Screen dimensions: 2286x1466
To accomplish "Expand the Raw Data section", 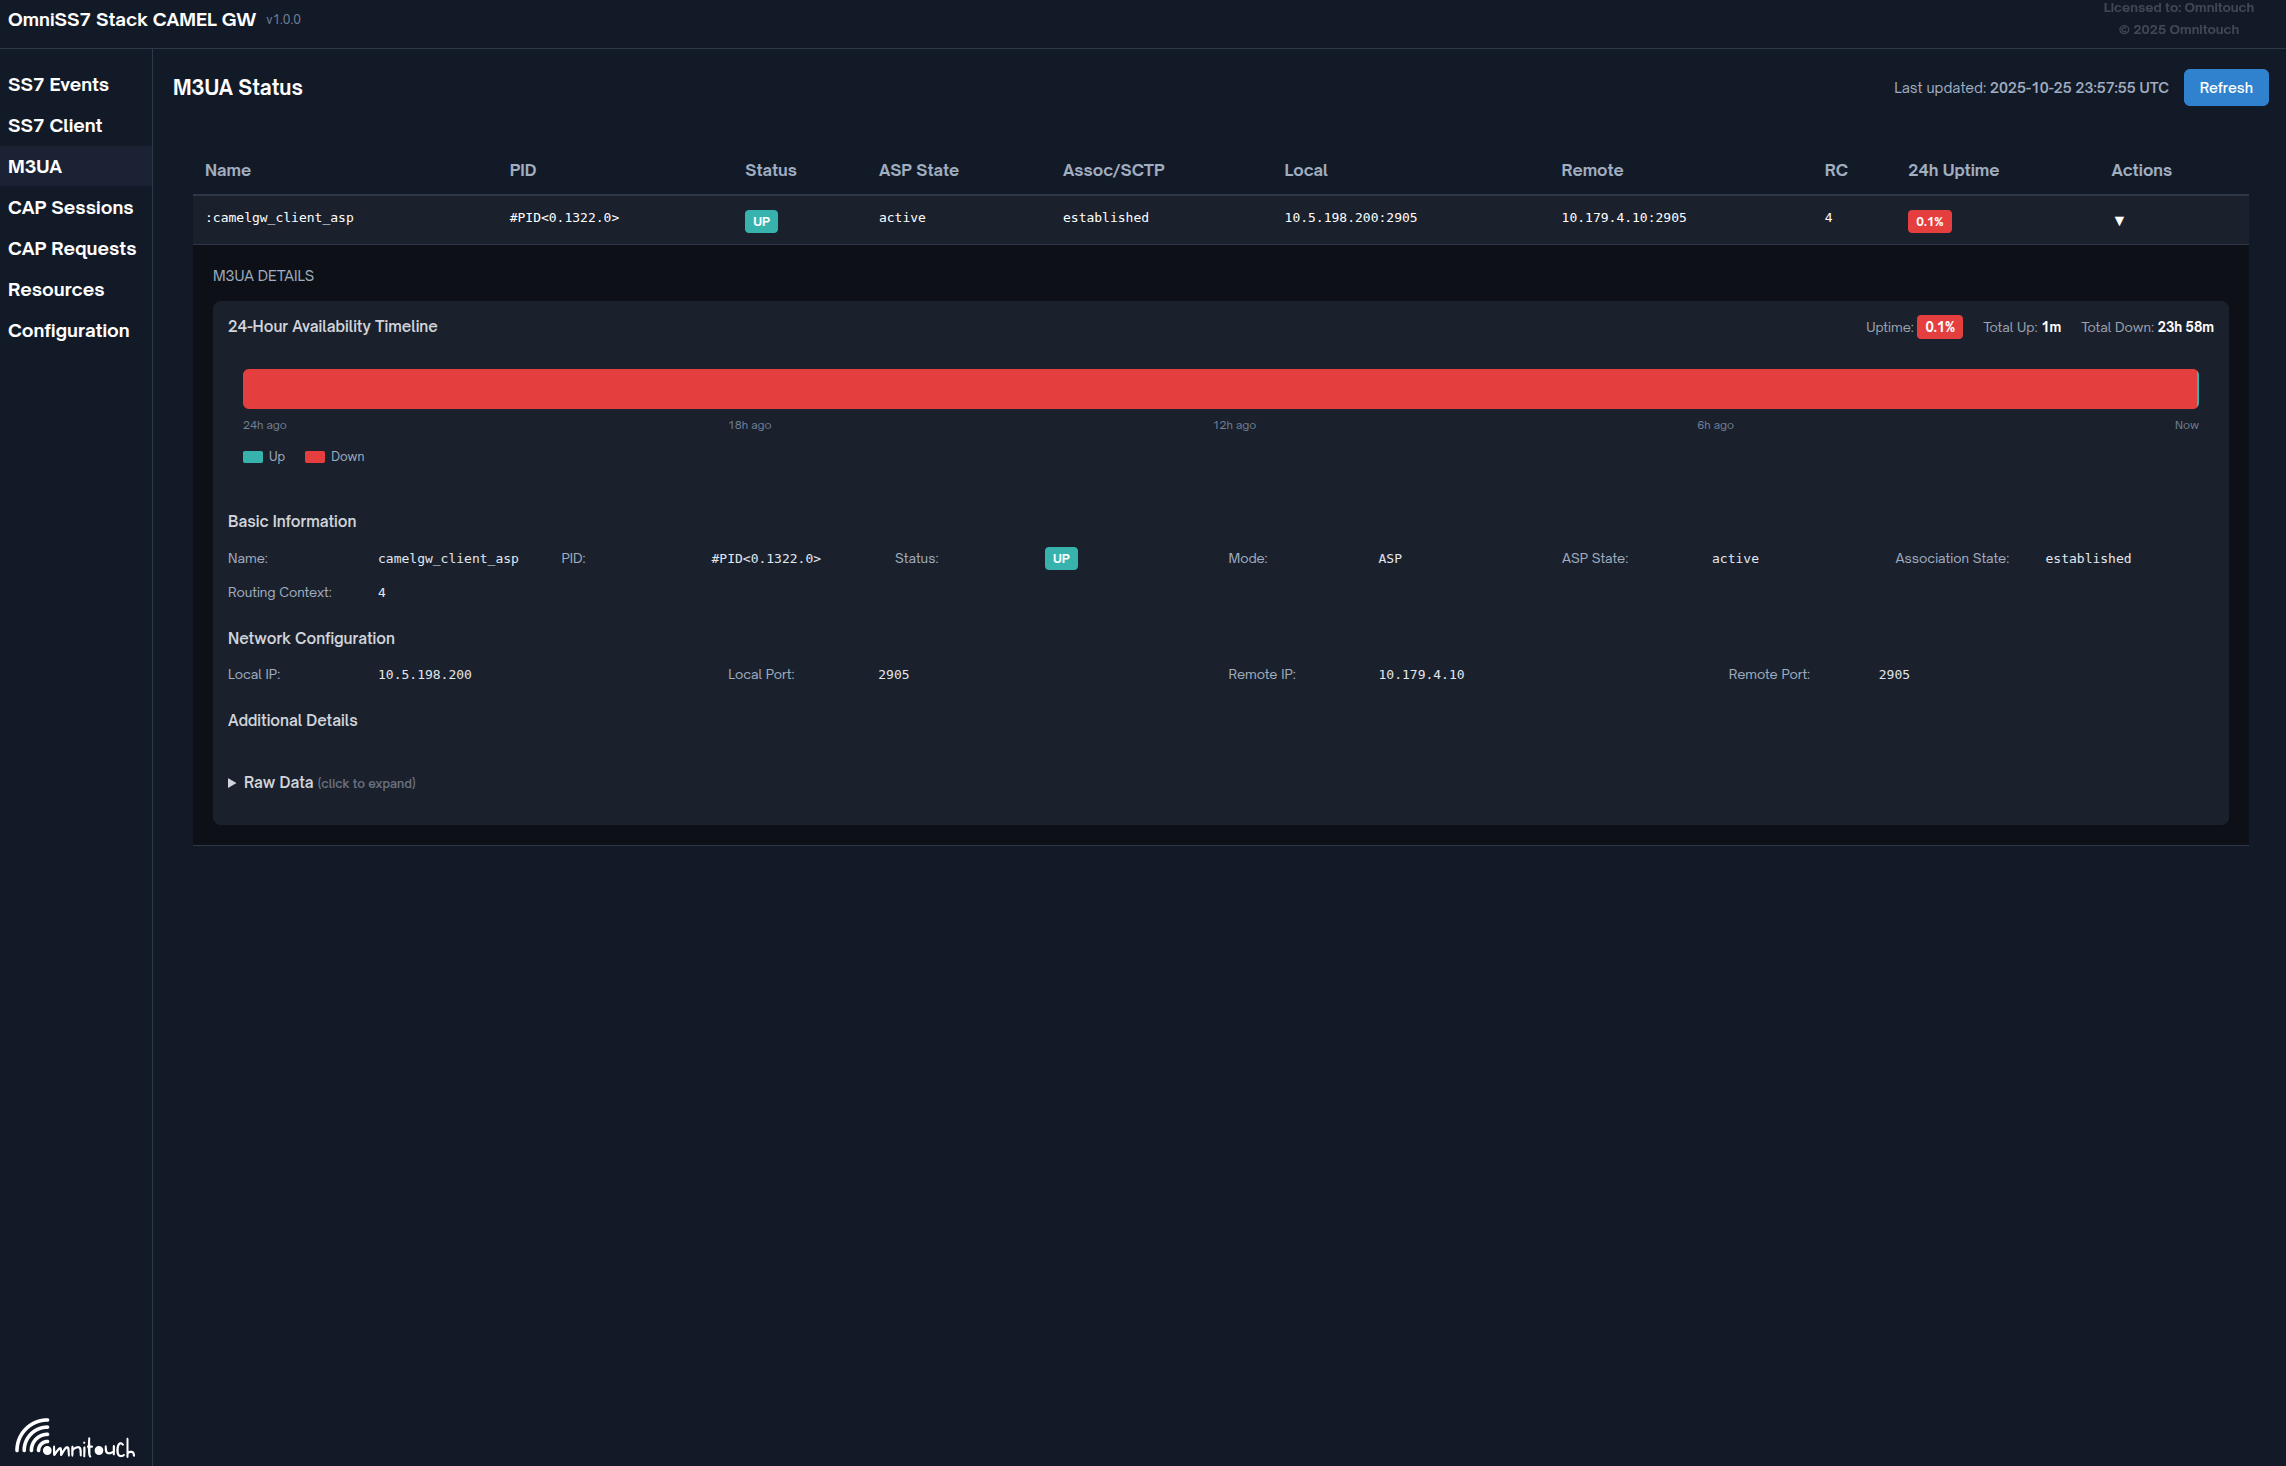I will [321, 783].
